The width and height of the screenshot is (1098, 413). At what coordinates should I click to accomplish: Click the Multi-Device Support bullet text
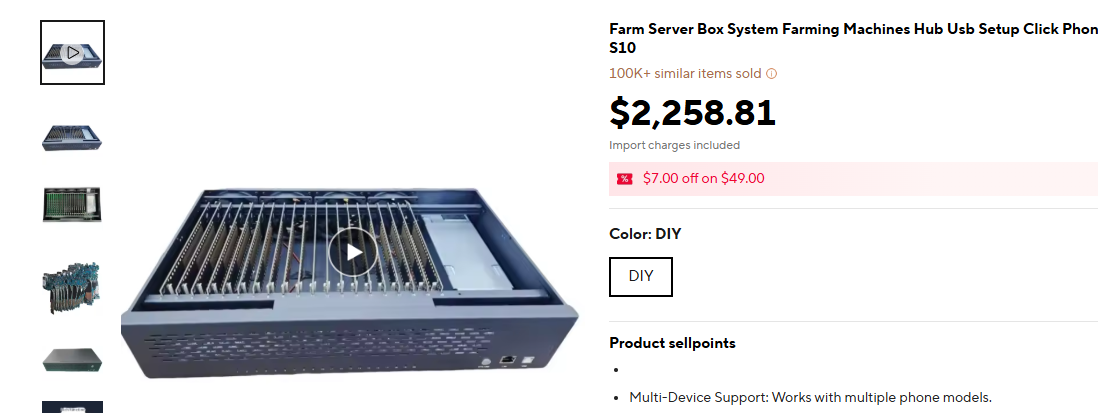tap(811, 398)
